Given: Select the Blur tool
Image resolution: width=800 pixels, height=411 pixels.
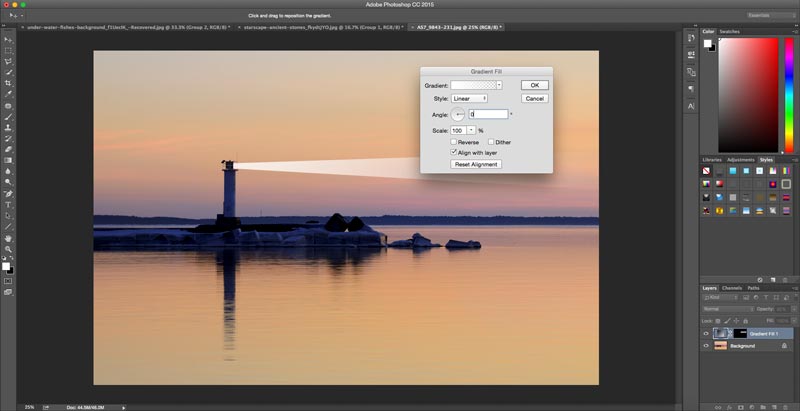Looking at the screenshot, I should [x=8, y=171].
